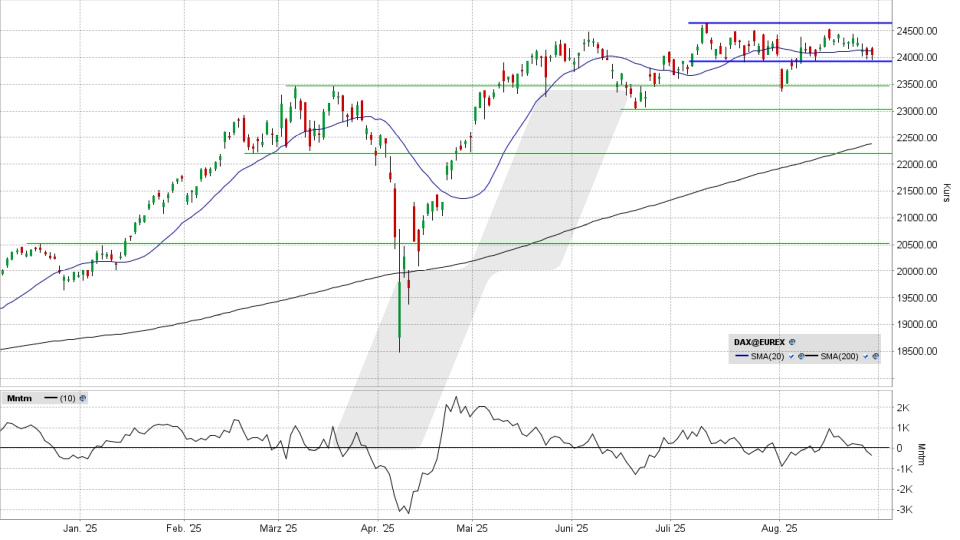The width and height of the screenshot is (960, 540).
Task: Toggle SMA(200) visibility checkmark
Action: [866, 356]
